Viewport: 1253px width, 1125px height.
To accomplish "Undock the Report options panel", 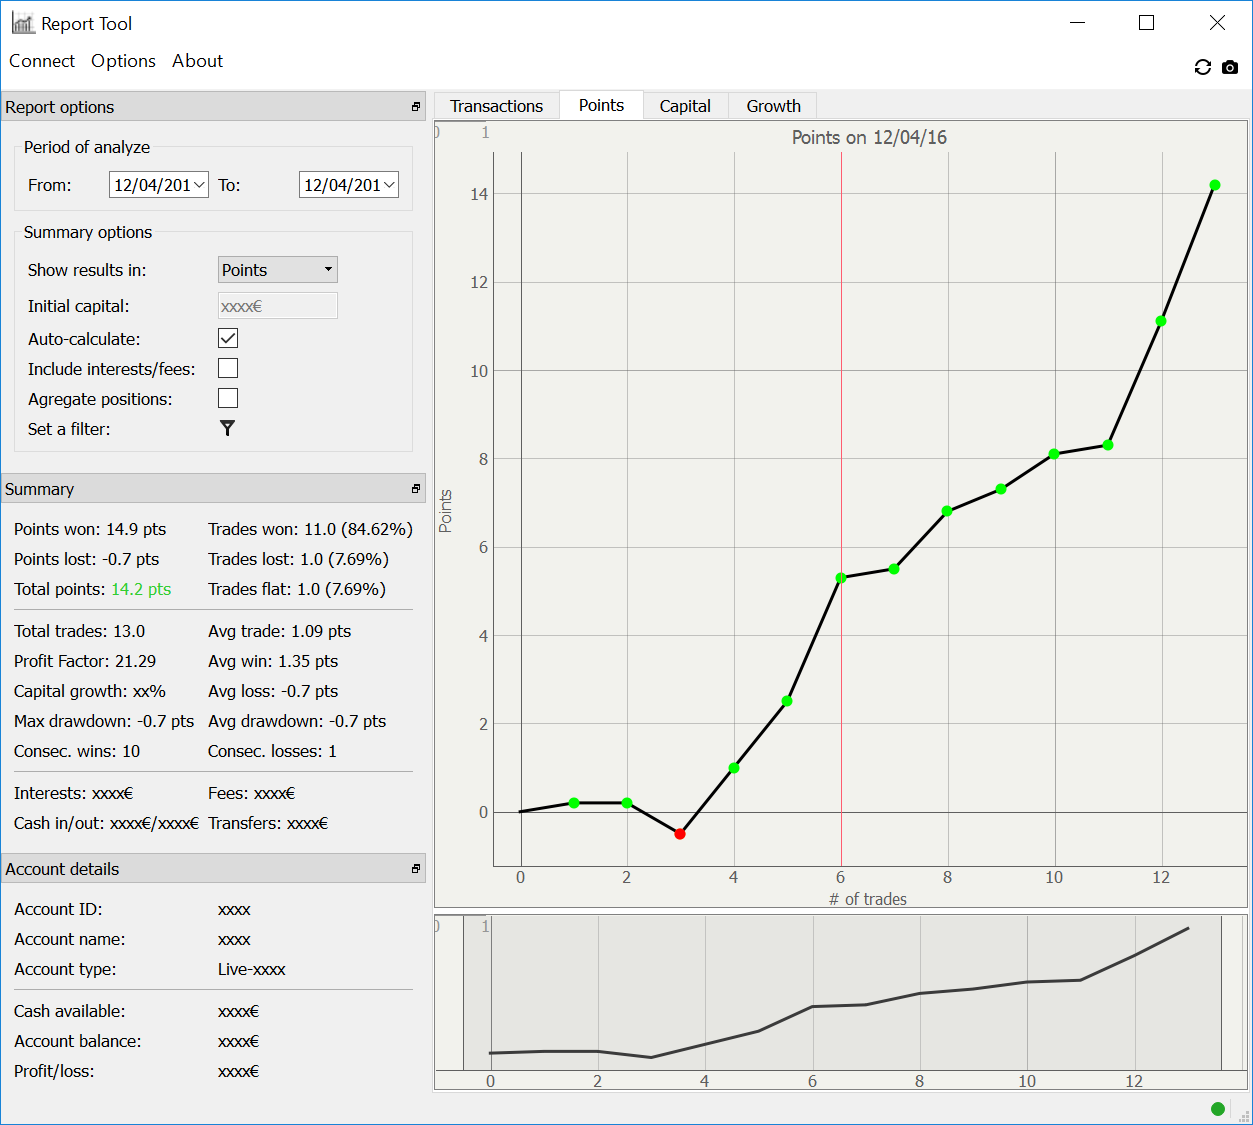I will coord(416,107).
